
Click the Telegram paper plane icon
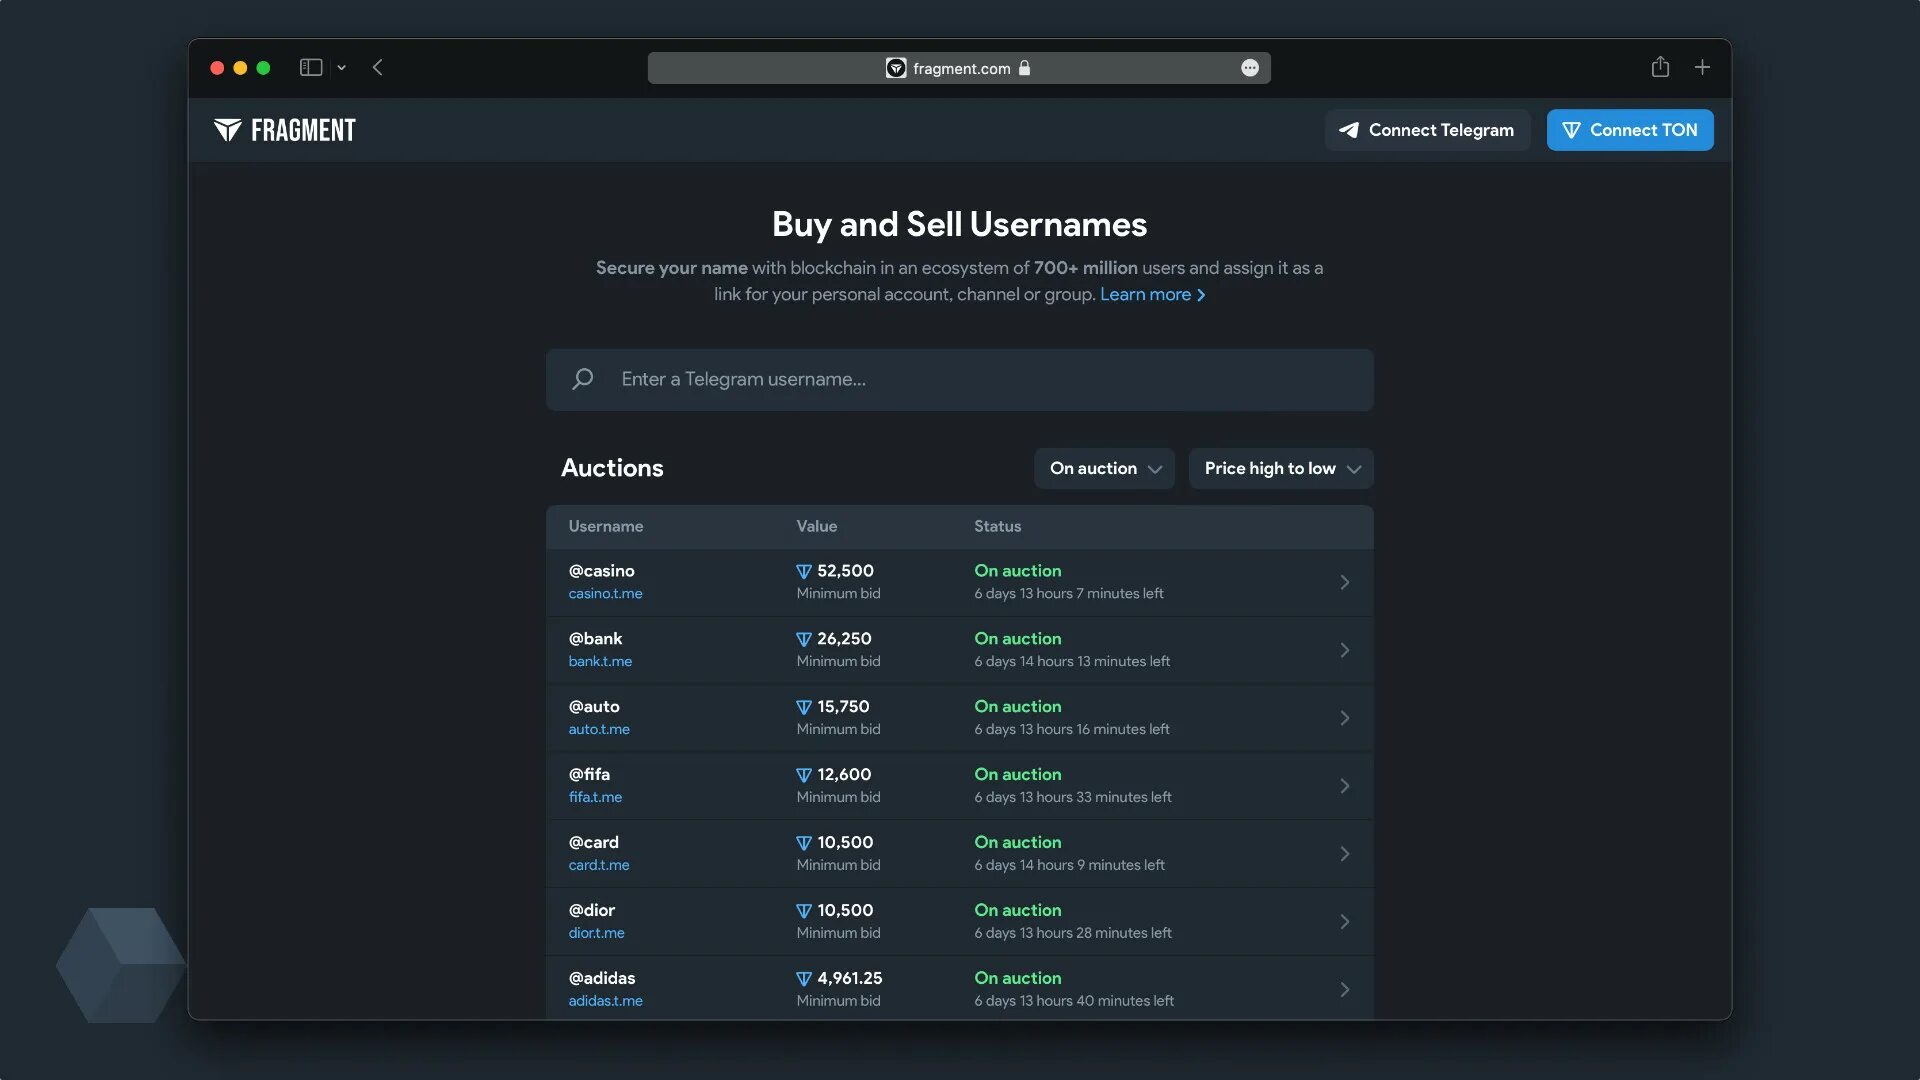(1348, 129)
